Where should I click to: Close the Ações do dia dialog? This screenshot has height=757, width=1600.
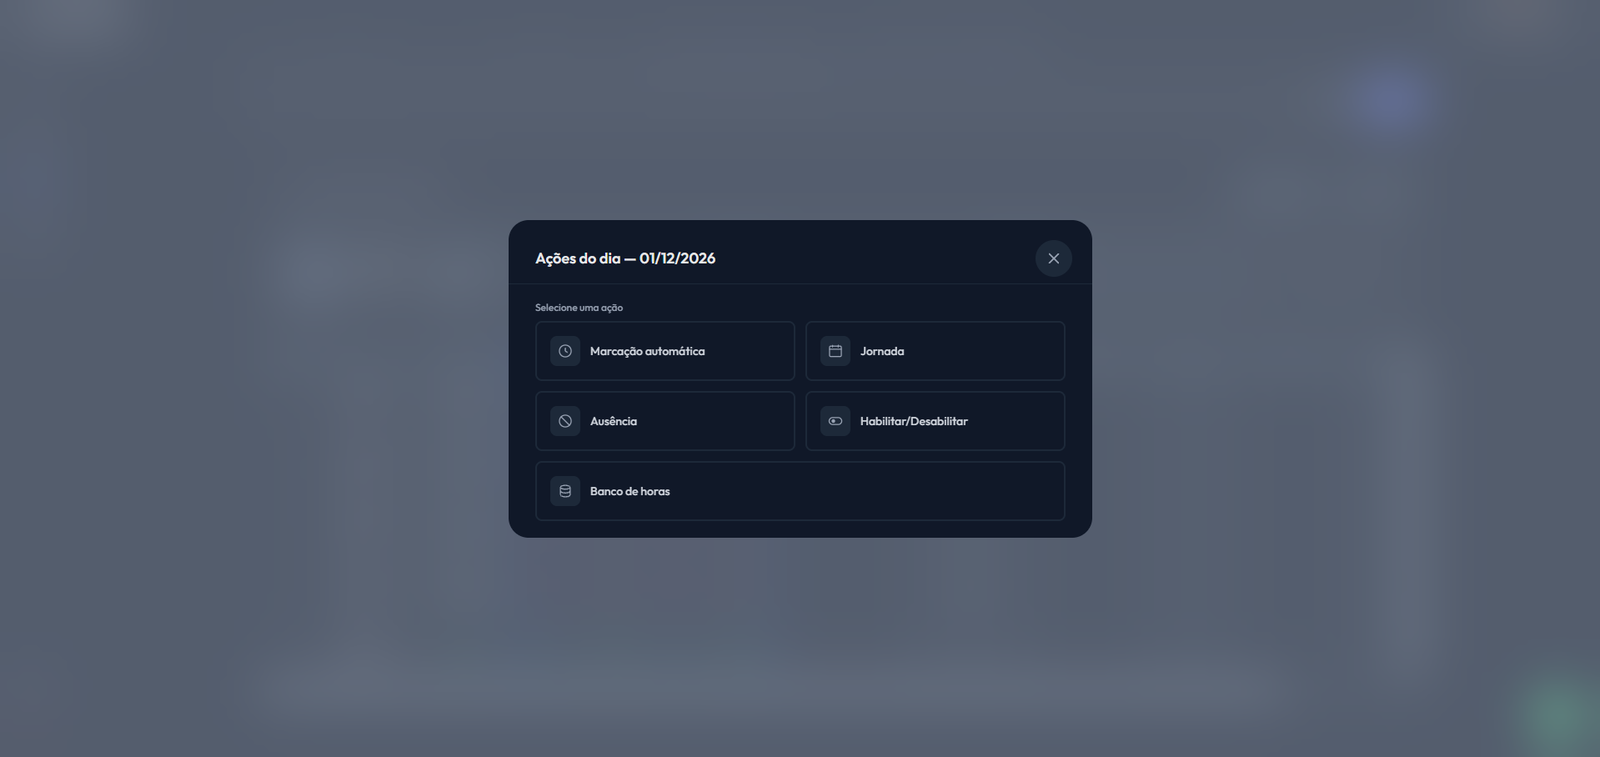point(1053,258)
